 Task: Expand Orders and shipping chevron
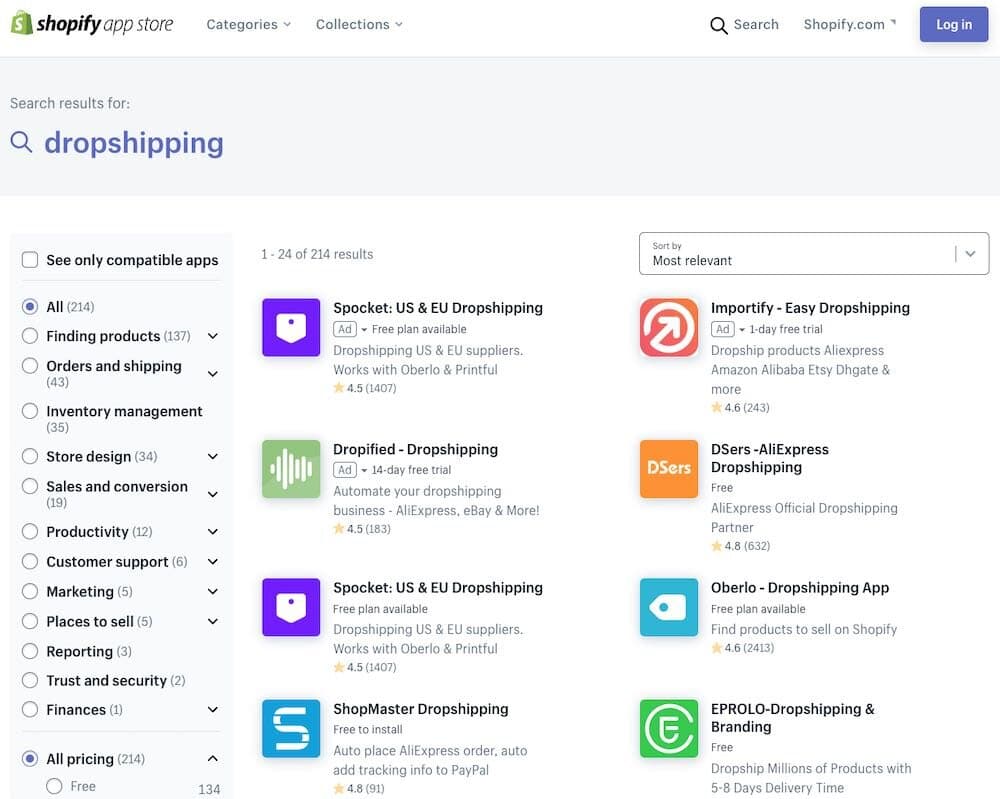click(213, 374)
